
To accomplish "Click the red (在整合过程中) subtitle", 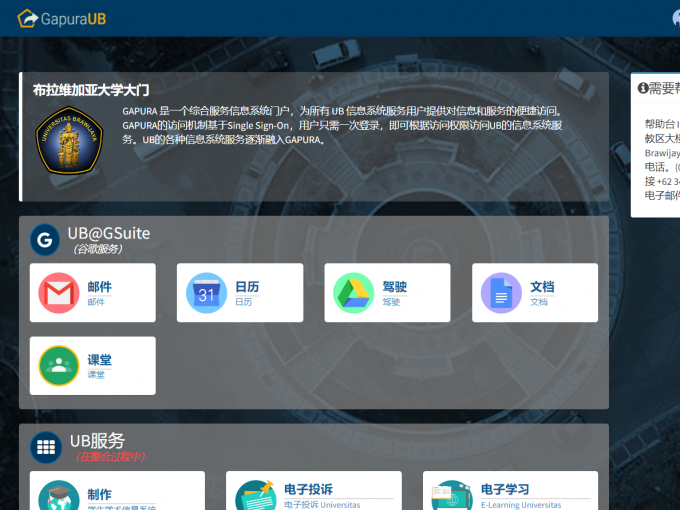I will point(111,457).
